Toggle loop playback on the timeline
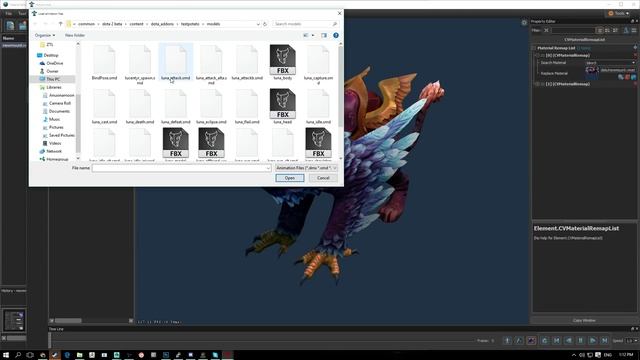The height and width of the screenshot is (360, 640). point(544,340)
